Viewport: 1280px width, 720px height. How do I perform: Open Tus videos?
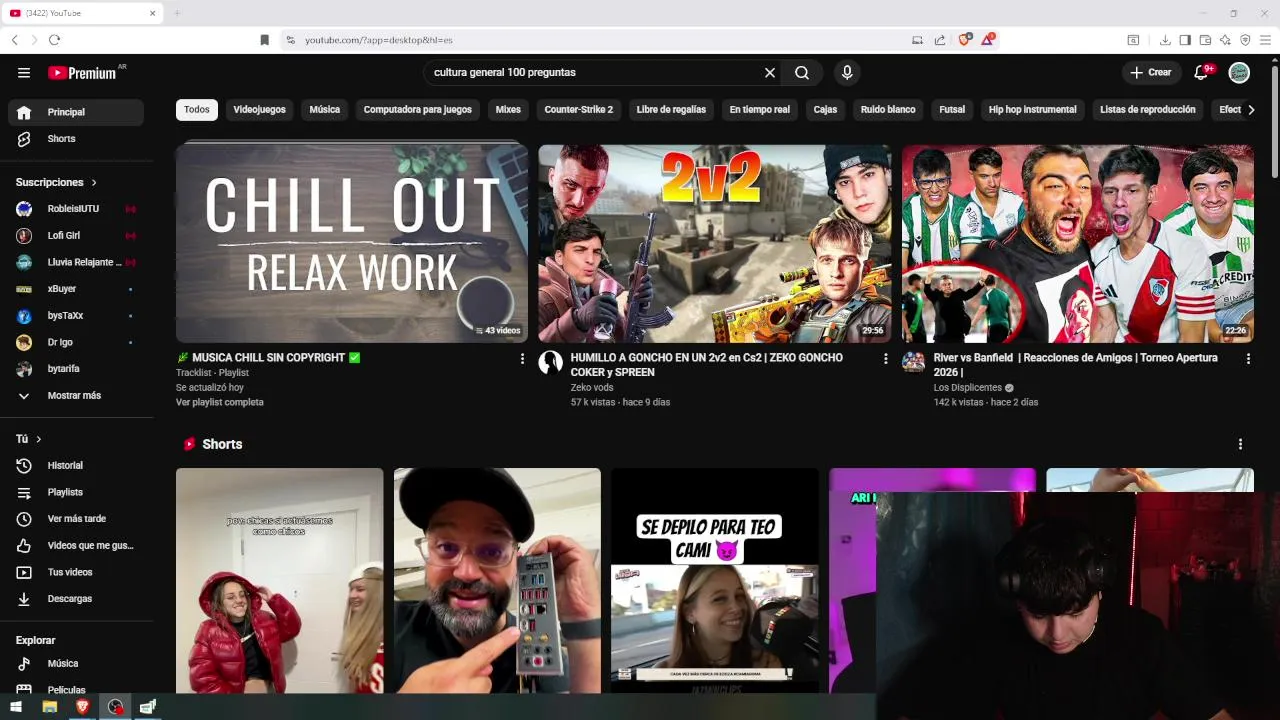tap(76, 572)
